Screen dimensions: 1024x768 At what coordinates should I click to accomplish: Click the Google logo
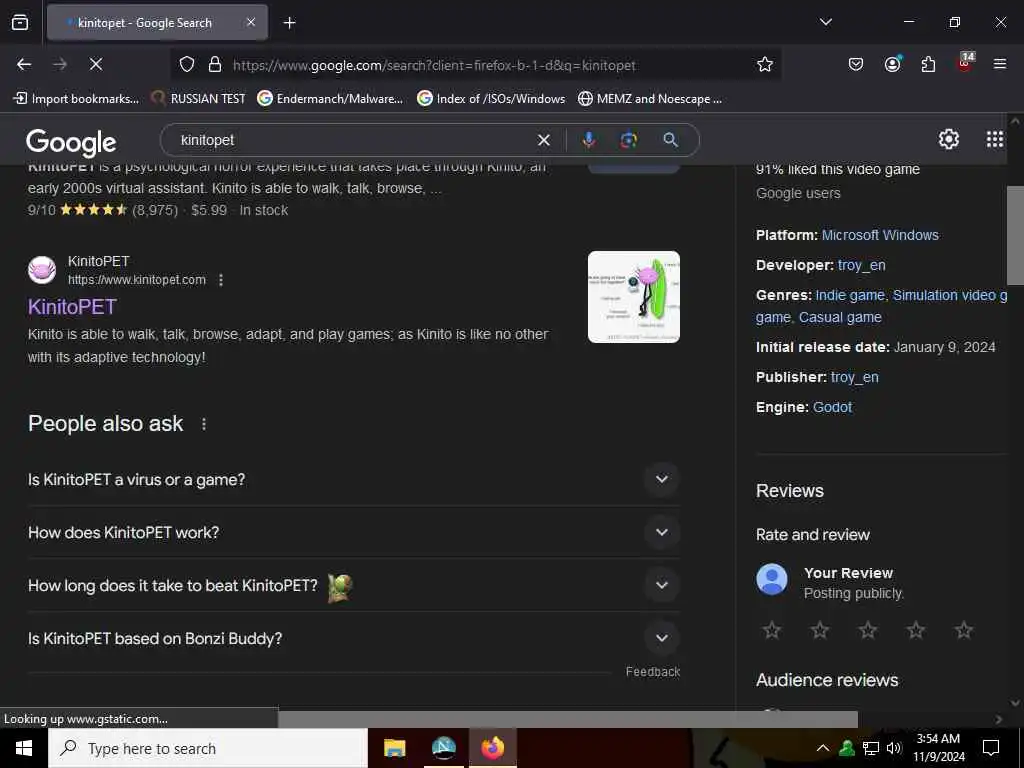click(x=71, y=142)
